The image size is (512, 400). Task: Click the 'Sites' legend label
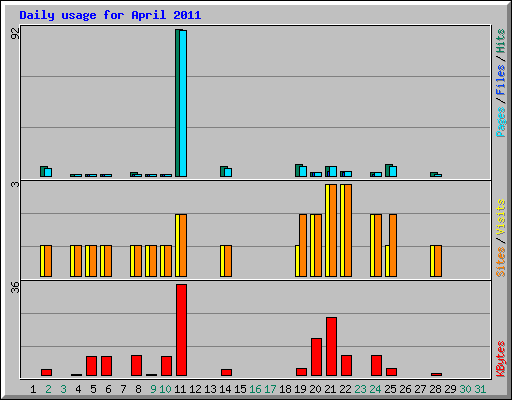tap(500, 262)
